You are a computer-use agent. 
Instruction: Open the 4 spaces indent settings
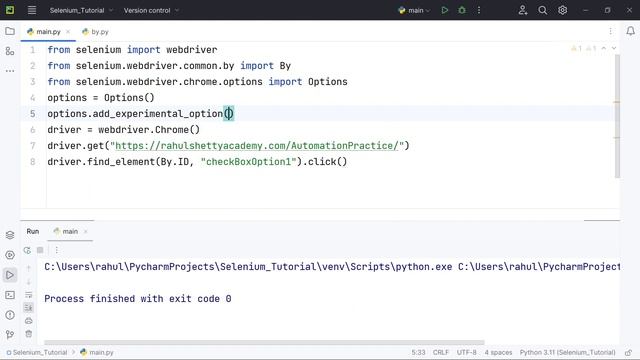pyautogui.click(x=498, y=353)
